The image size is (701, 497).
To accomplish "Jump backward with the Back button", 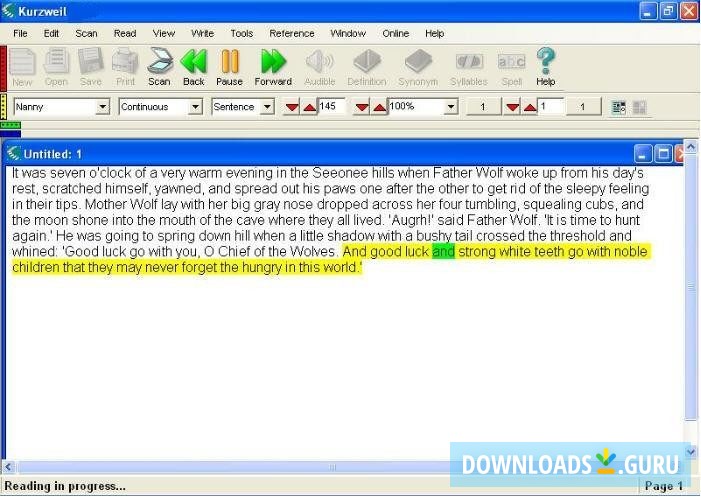I will pyautogui.click(x=194, y=67).
